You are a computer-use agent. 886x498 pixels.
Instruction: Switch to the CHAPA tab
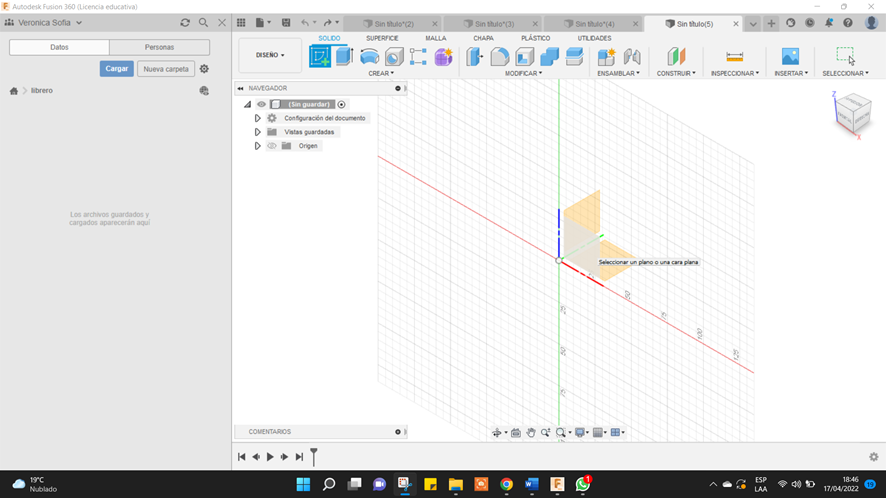483,38
